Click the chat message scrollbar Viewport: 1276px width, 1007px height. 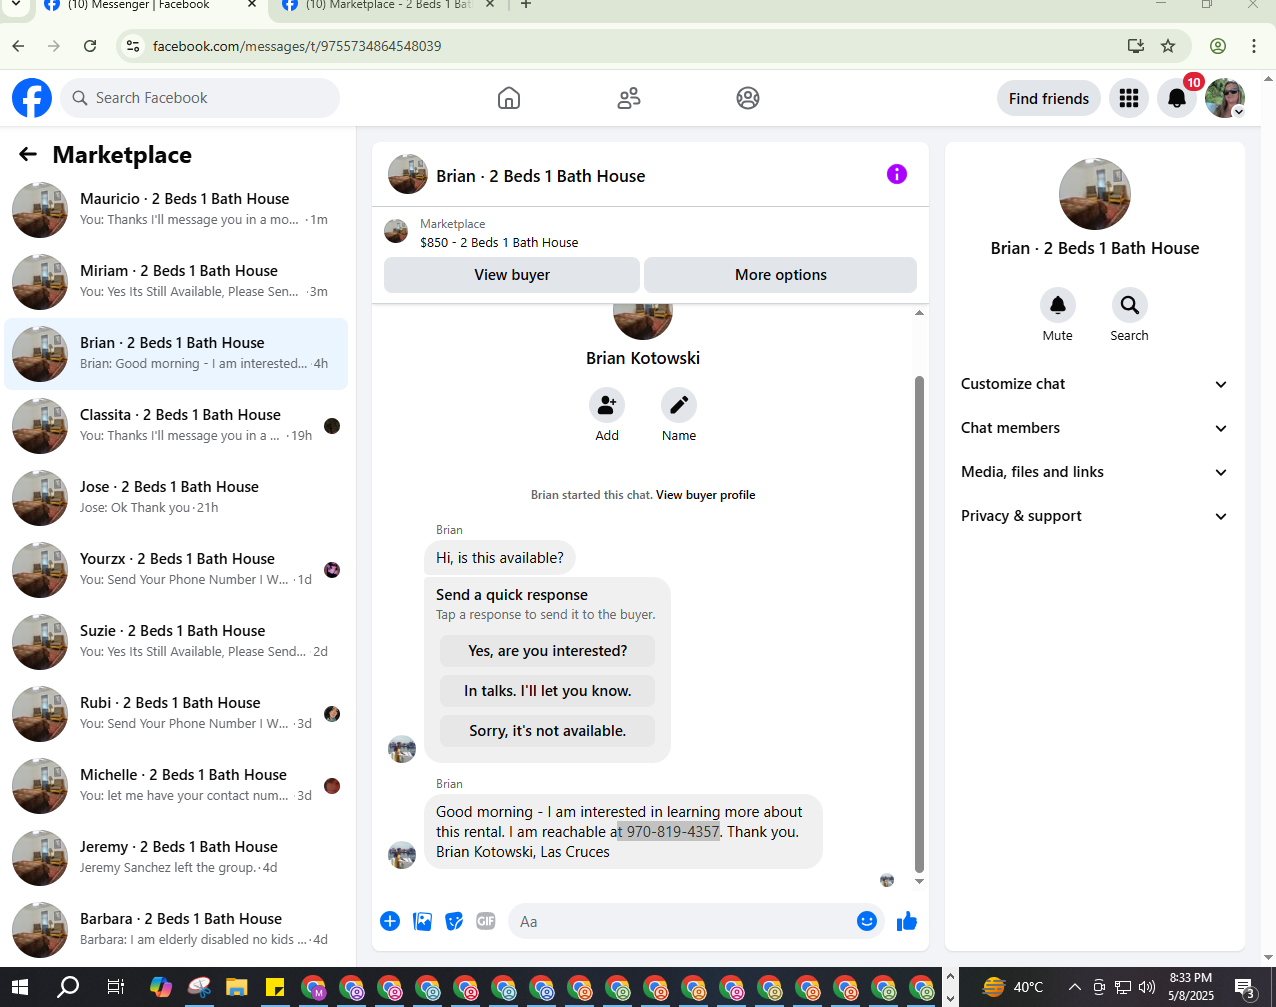(919, 624)
